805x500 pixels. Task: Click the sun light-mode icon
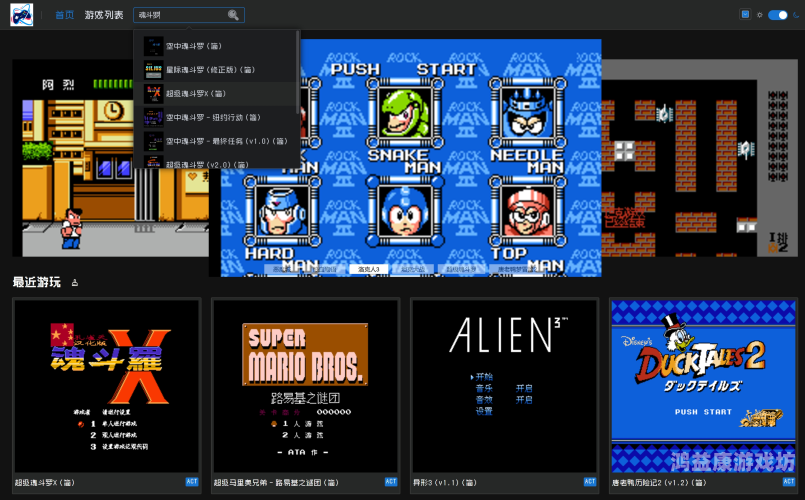pyautogui.click(x=759, y=15)
